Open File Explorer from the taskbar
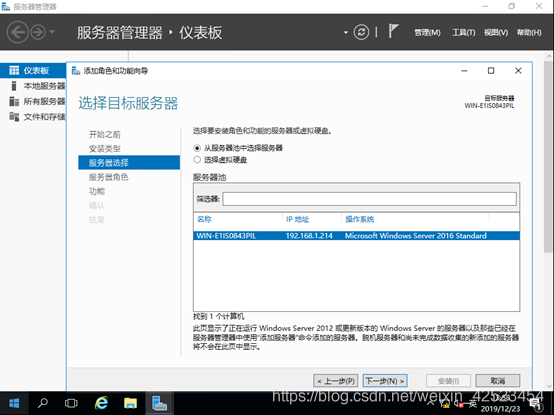 [x=130, y=403]
